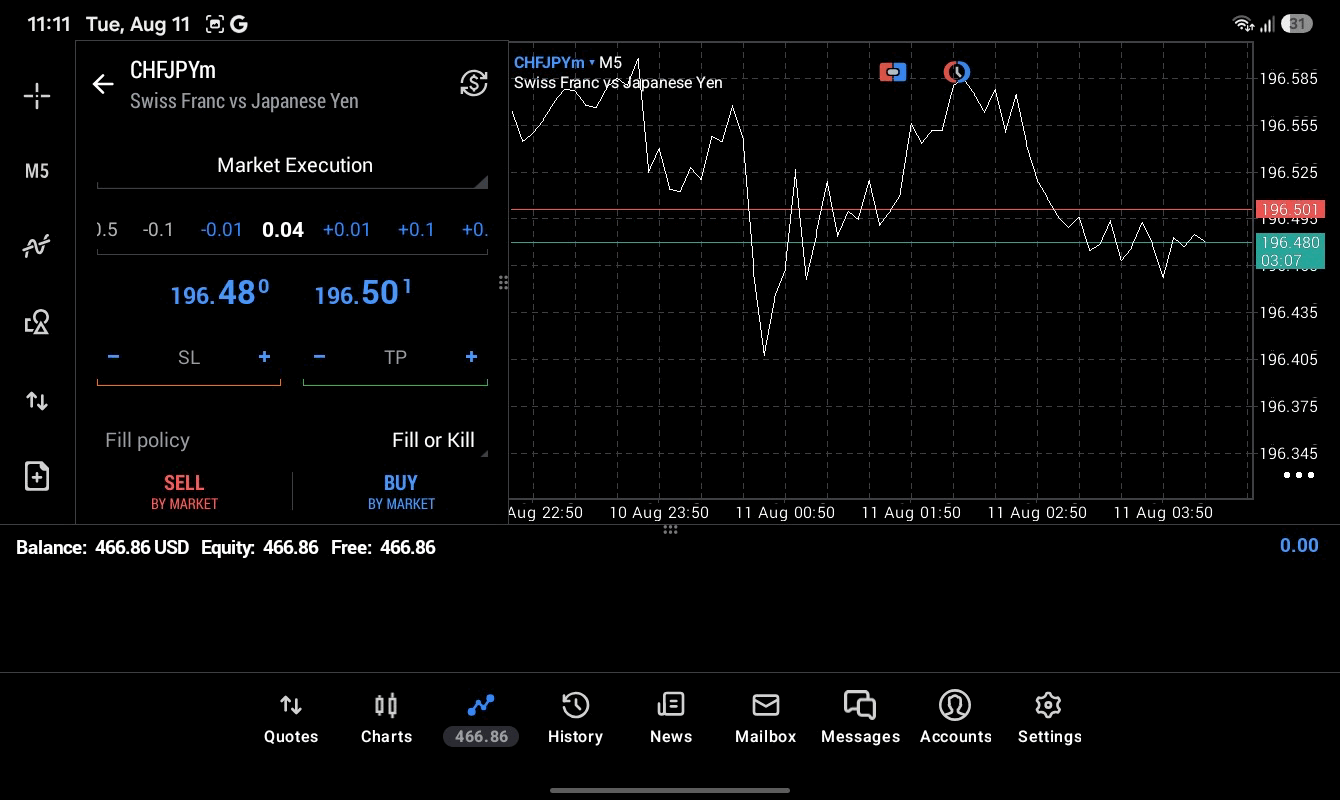The width and height of the screenshot is (1340, 800).
Task: Decrease the TP value with minus
Action: (319, 357)
